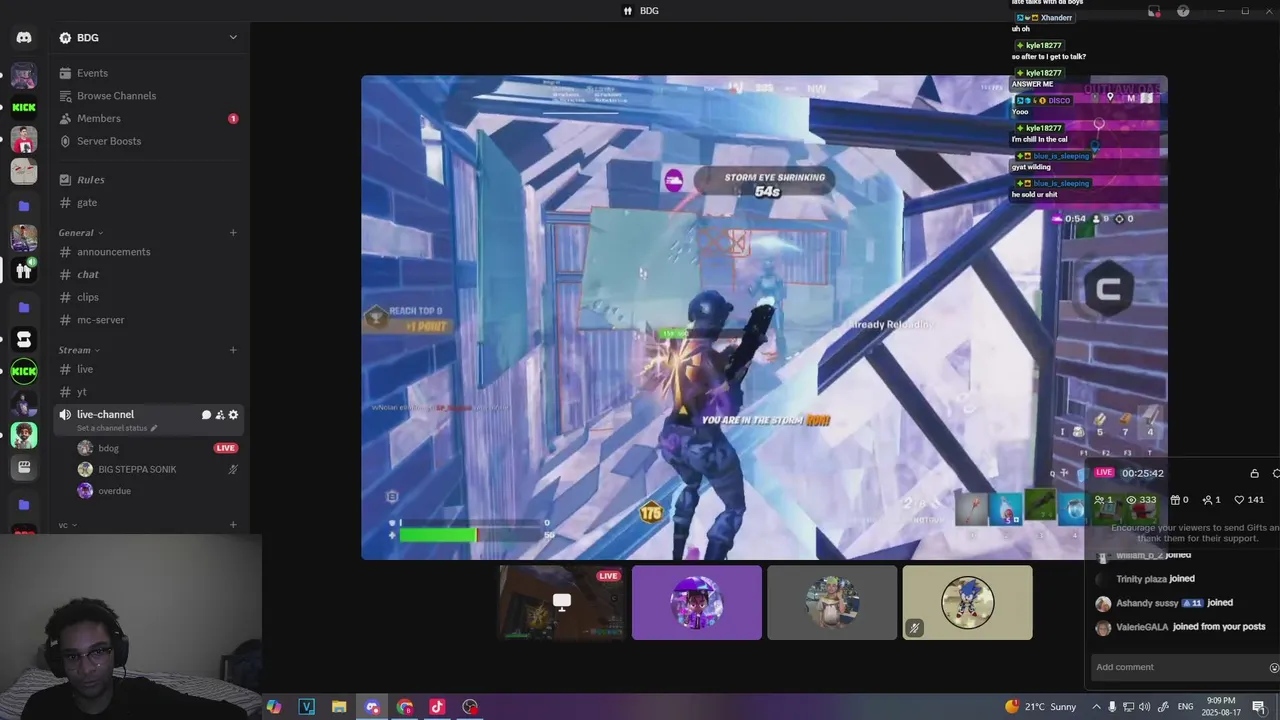Click the heart likes icon showing 141
This screenshot has height=720, width=1280.
click(x=1239, y=500)
